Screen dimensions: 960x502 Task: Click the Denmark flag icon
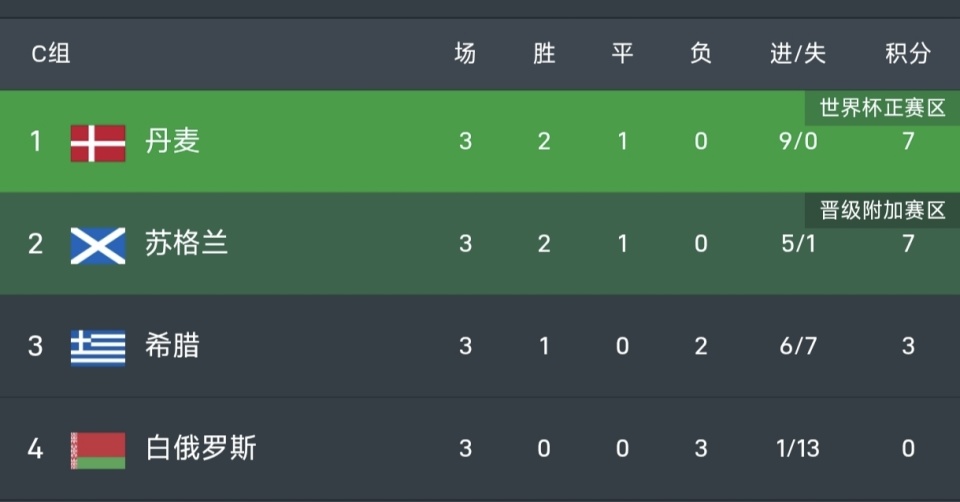(98, 142)
